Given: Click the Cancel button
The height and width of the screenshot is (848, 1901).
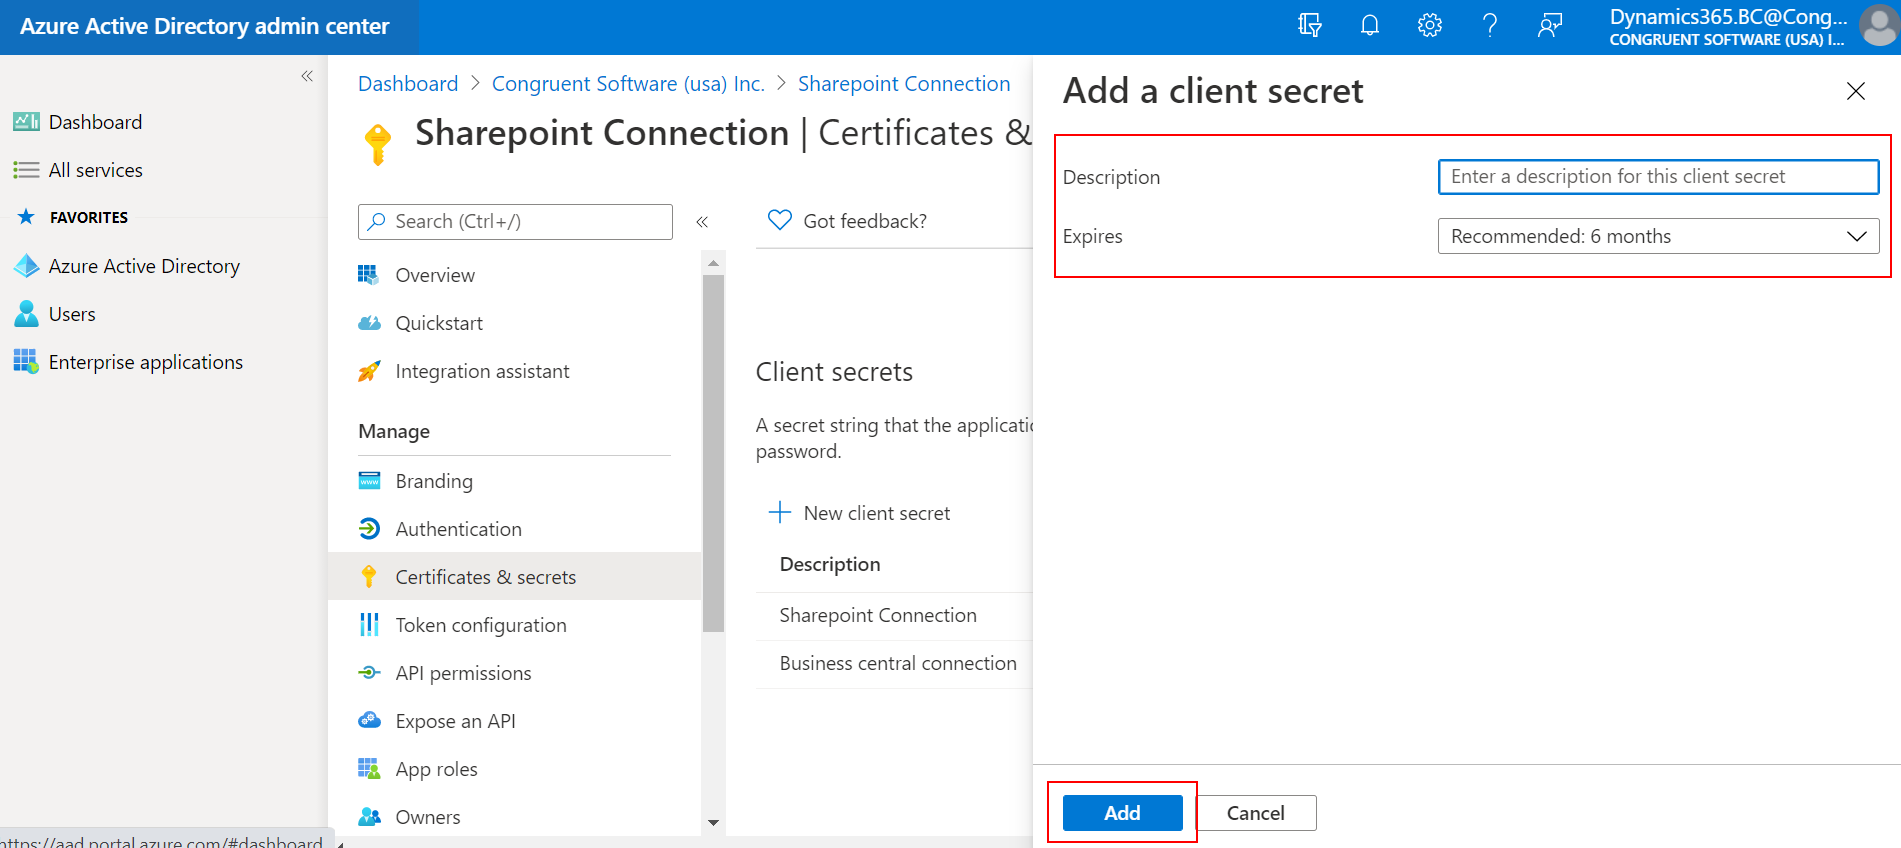Looking at the screenshot, I should click(x=1256, y=813).
